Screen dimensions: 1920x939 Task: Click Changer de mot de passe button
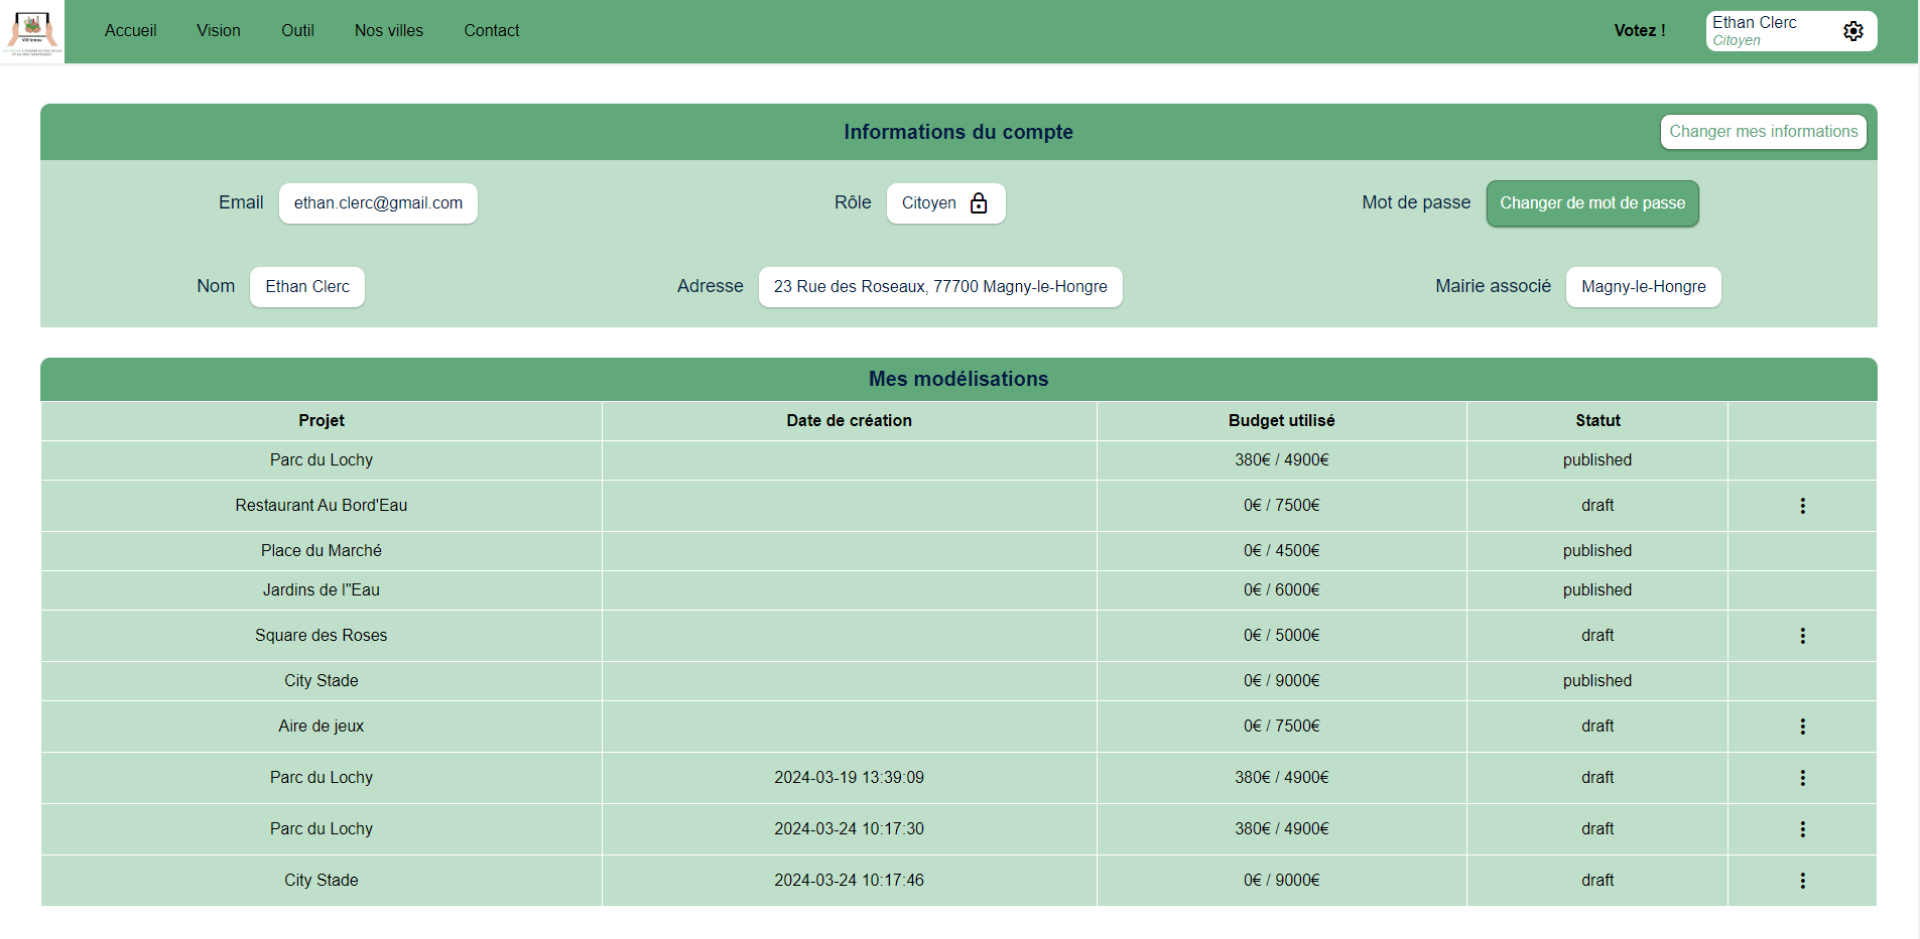point(1591,203)
